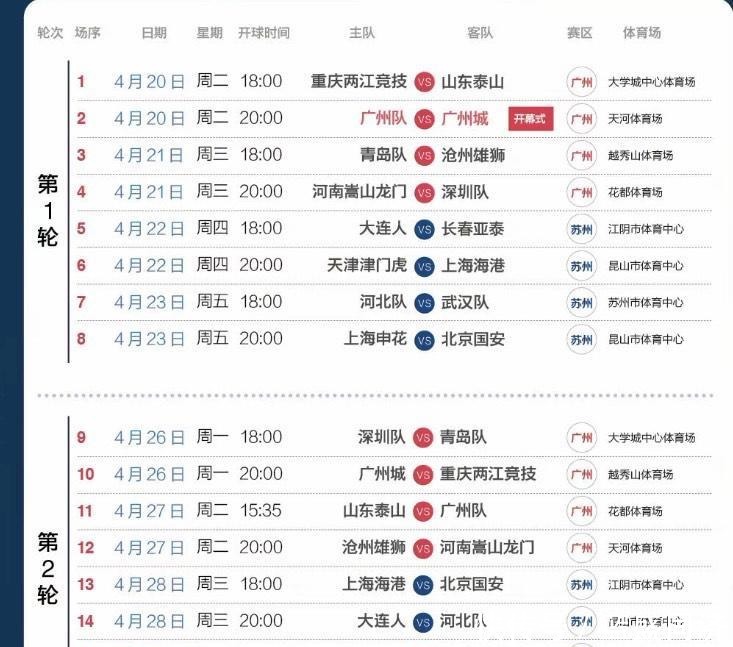Select the 日期 column header
The width and height of the screenshot is (733, 647).
coord(154,33)
